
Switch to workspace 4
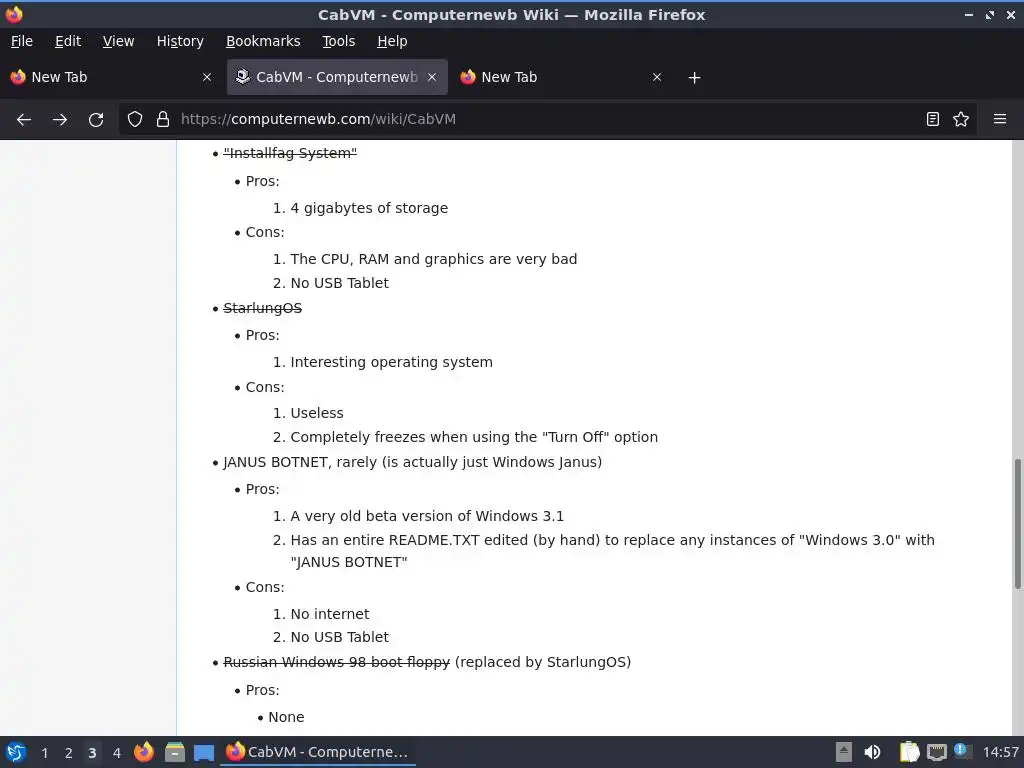pyautogui.click(x=117, y=753)
